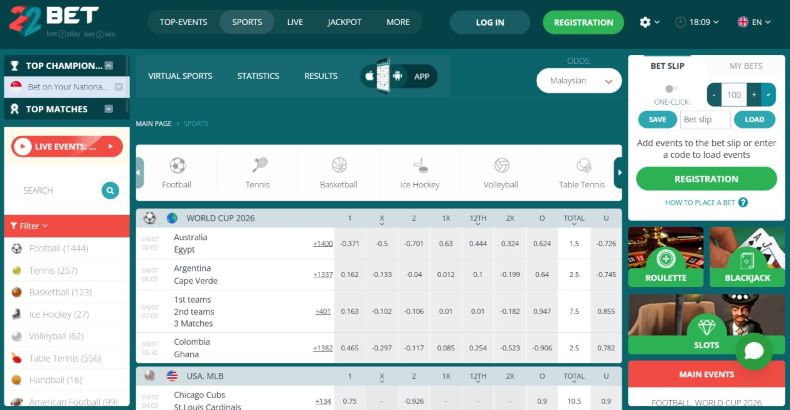
Task: Click the 22BET logo
Action: click(x=61, y=21)
